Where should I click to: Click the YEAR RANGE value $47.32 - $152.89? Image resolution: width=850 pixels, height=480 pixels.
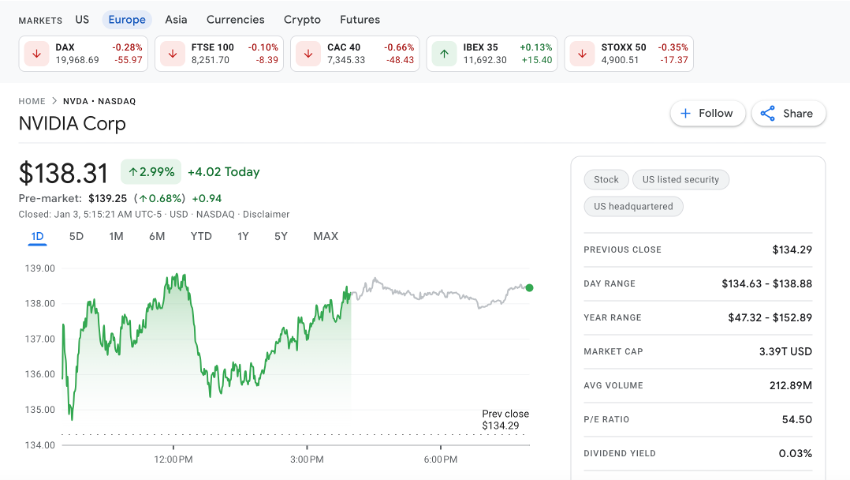coord(770,318)
